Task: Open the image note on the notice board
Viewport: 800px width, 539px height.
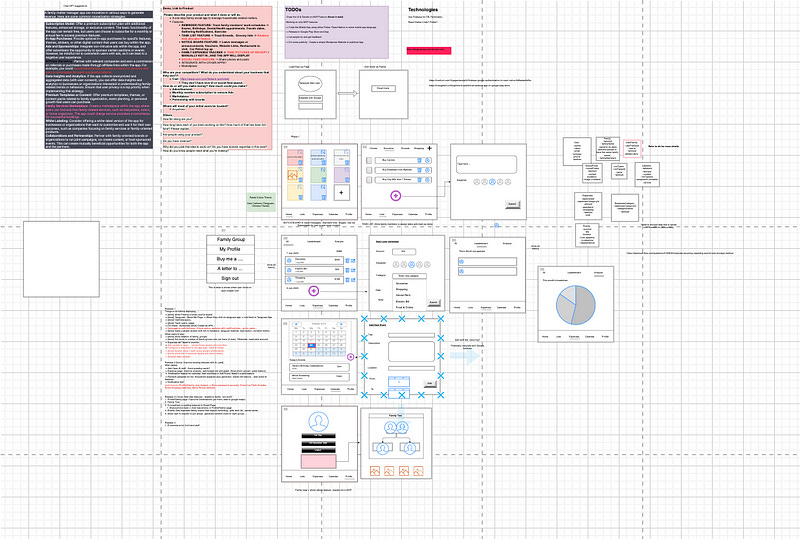Action: (293, 177)
